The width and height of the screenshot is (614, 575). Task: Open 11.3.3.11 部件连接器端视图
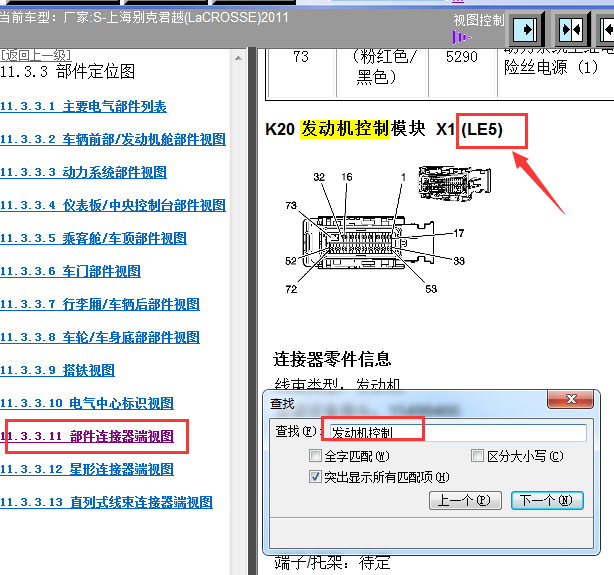(x=87, y=436)
